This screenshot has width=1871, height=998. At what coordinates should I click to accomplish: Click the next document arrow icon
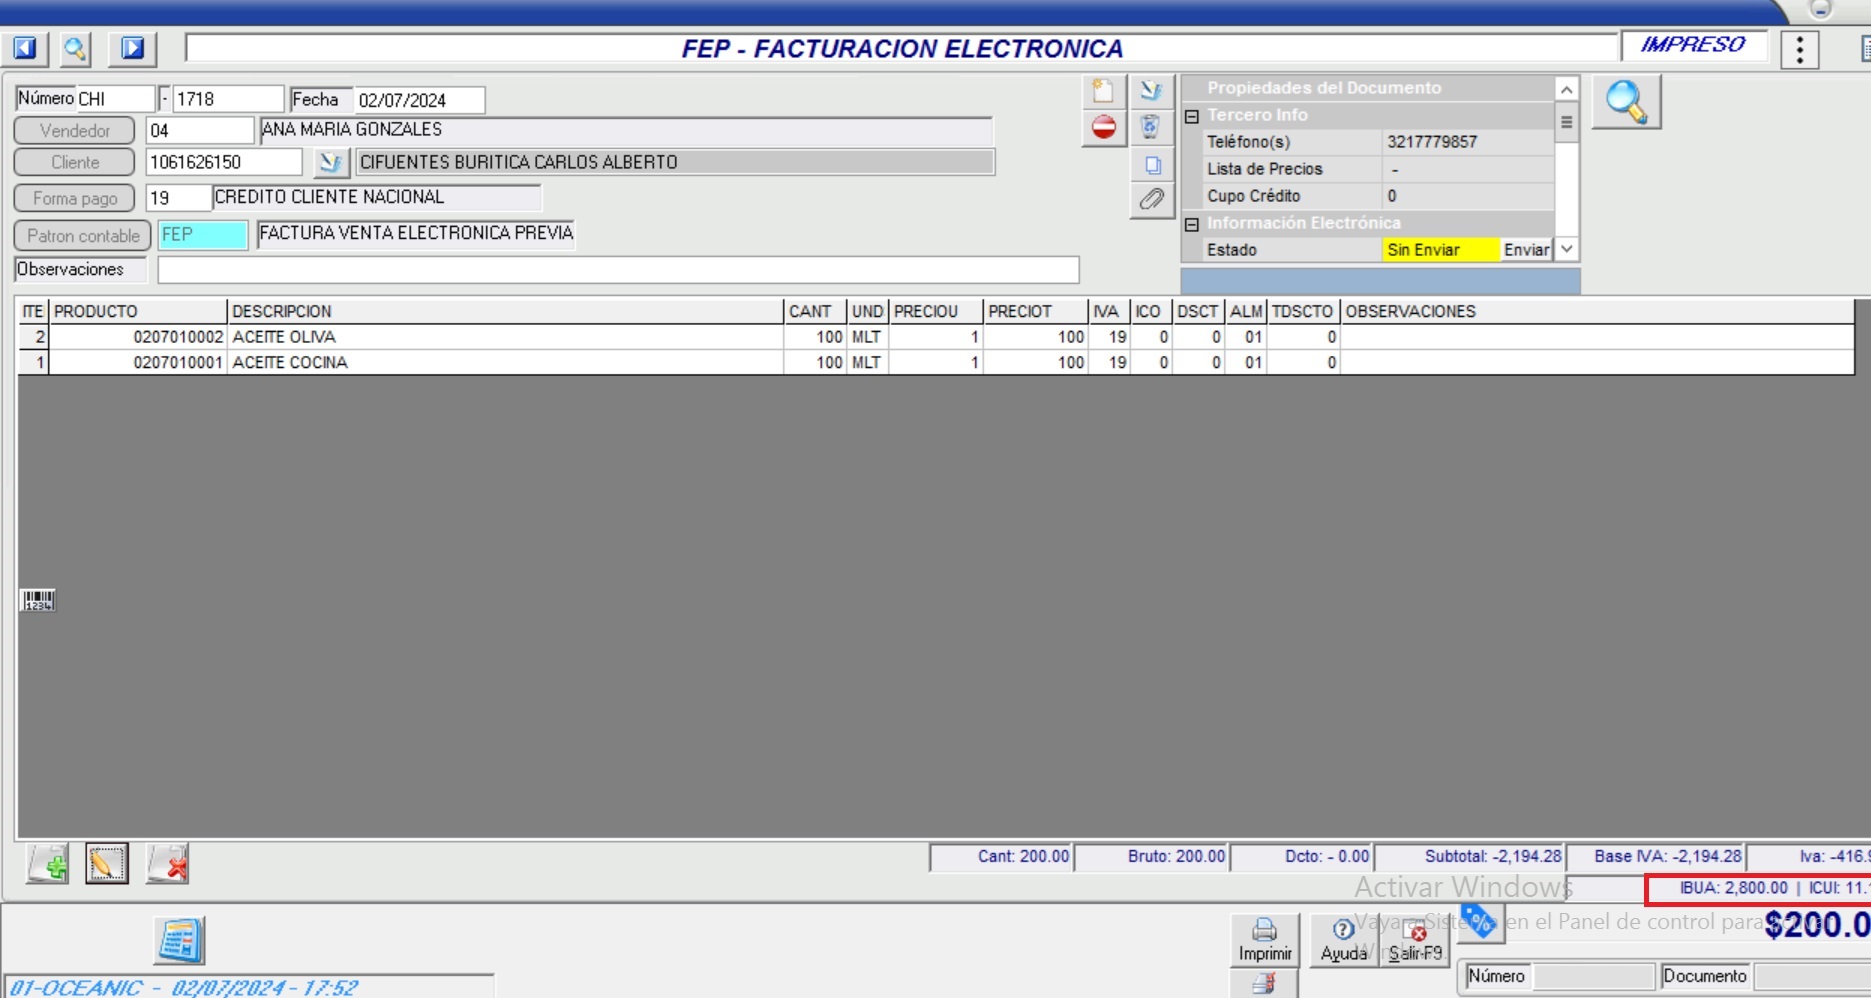coord(133,48)
